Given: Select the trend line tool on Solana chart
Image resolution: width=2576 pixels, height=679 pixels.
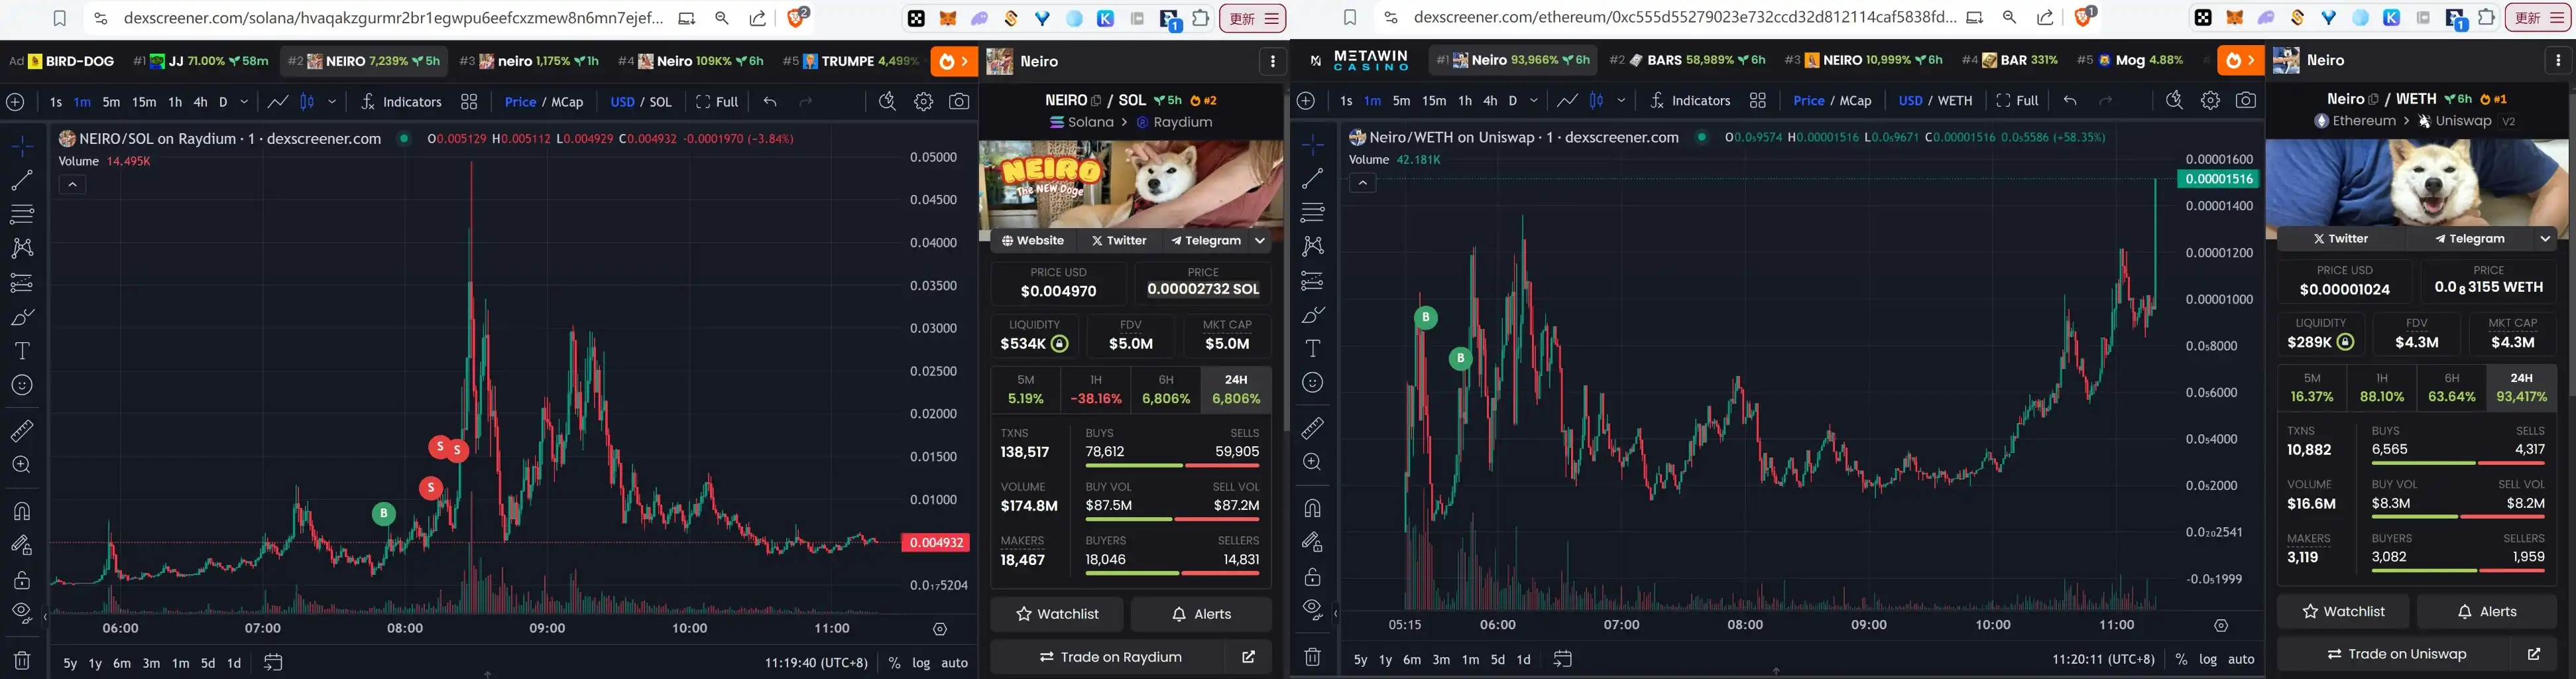Looking at the screenshot, I should [x=21, y=181].
